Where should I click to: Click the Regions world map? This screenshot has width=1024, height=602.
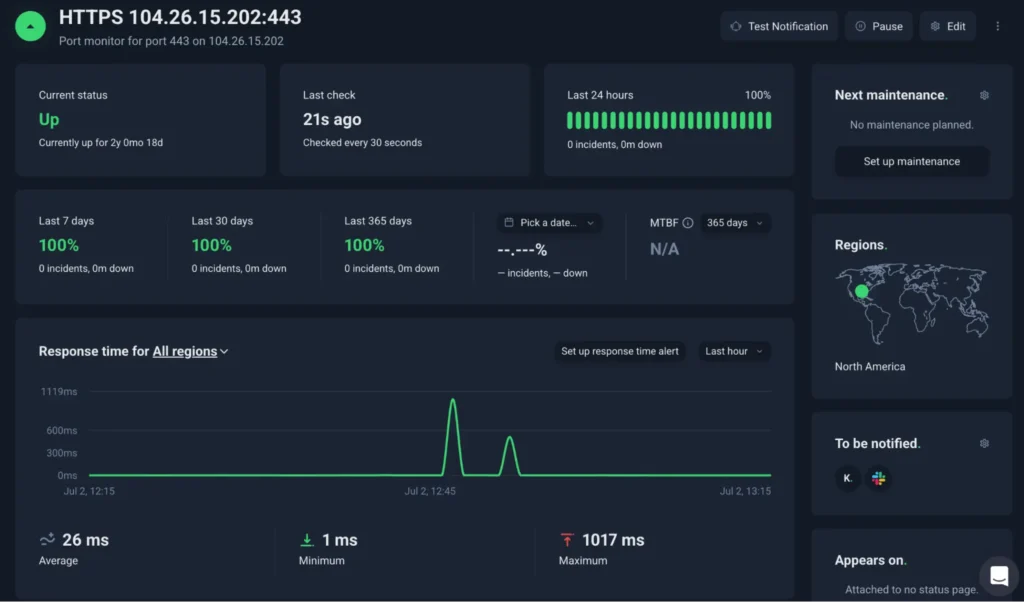(x=912, y=304)
